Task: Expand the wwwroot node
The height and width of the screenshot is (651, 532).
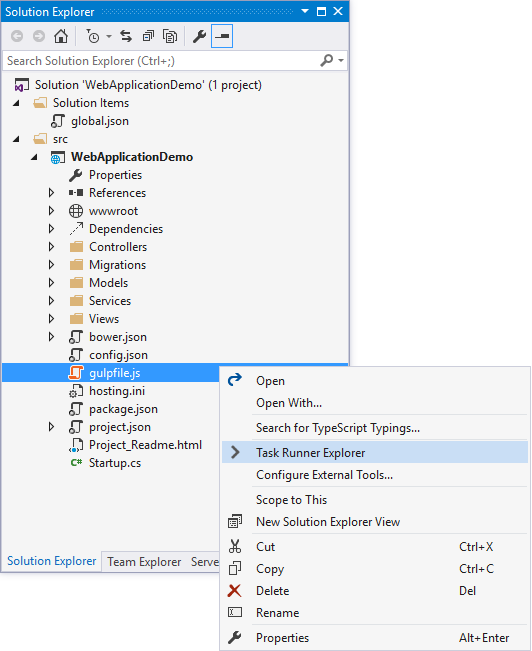Action: click(51, 211)
